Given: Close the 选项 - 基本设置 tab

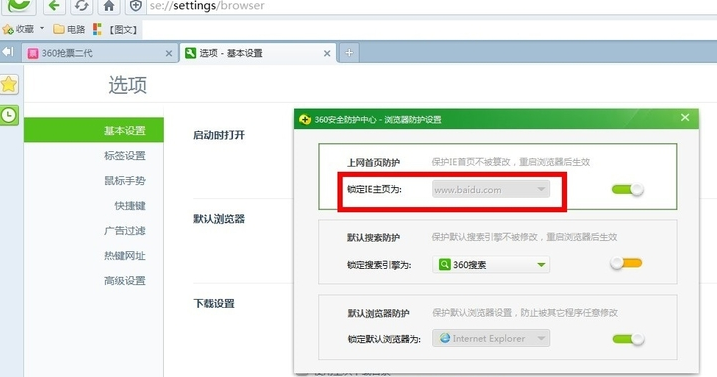Looking at the screenshot, I should 327,54.
